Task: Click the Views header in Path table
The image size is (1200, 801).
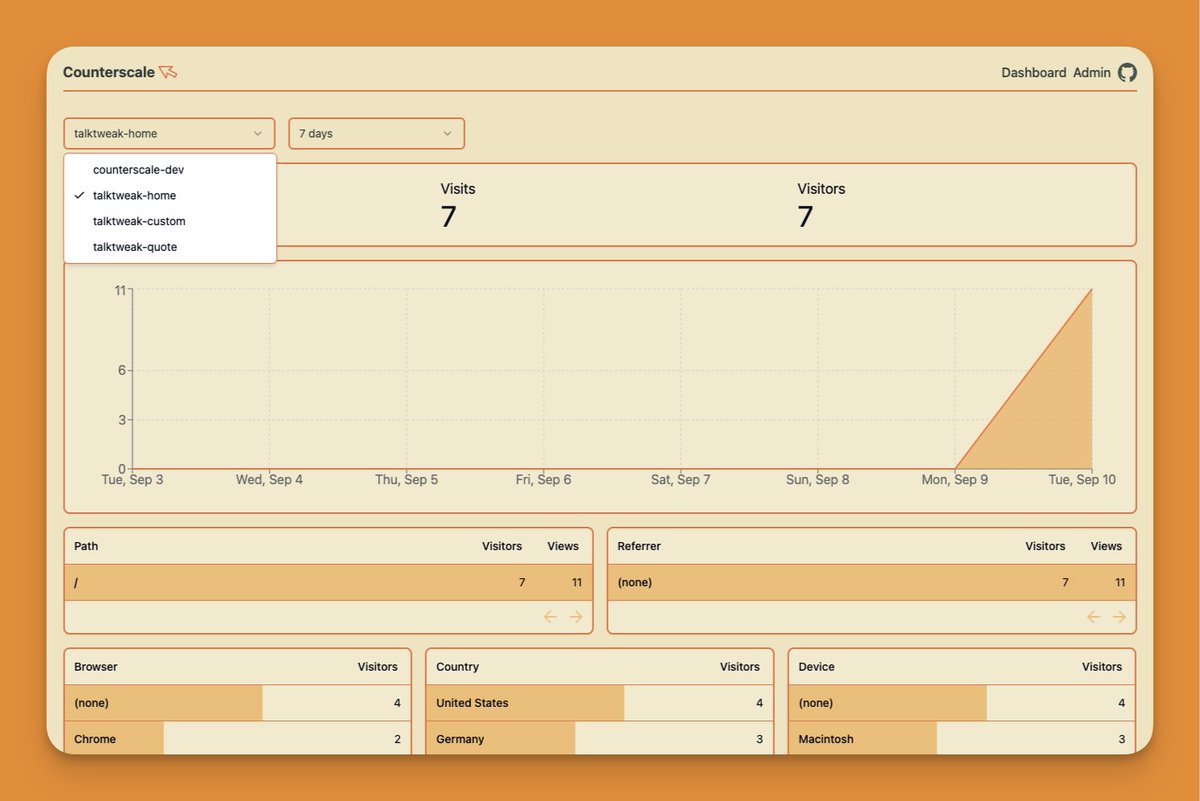Action: pos(563,546)
